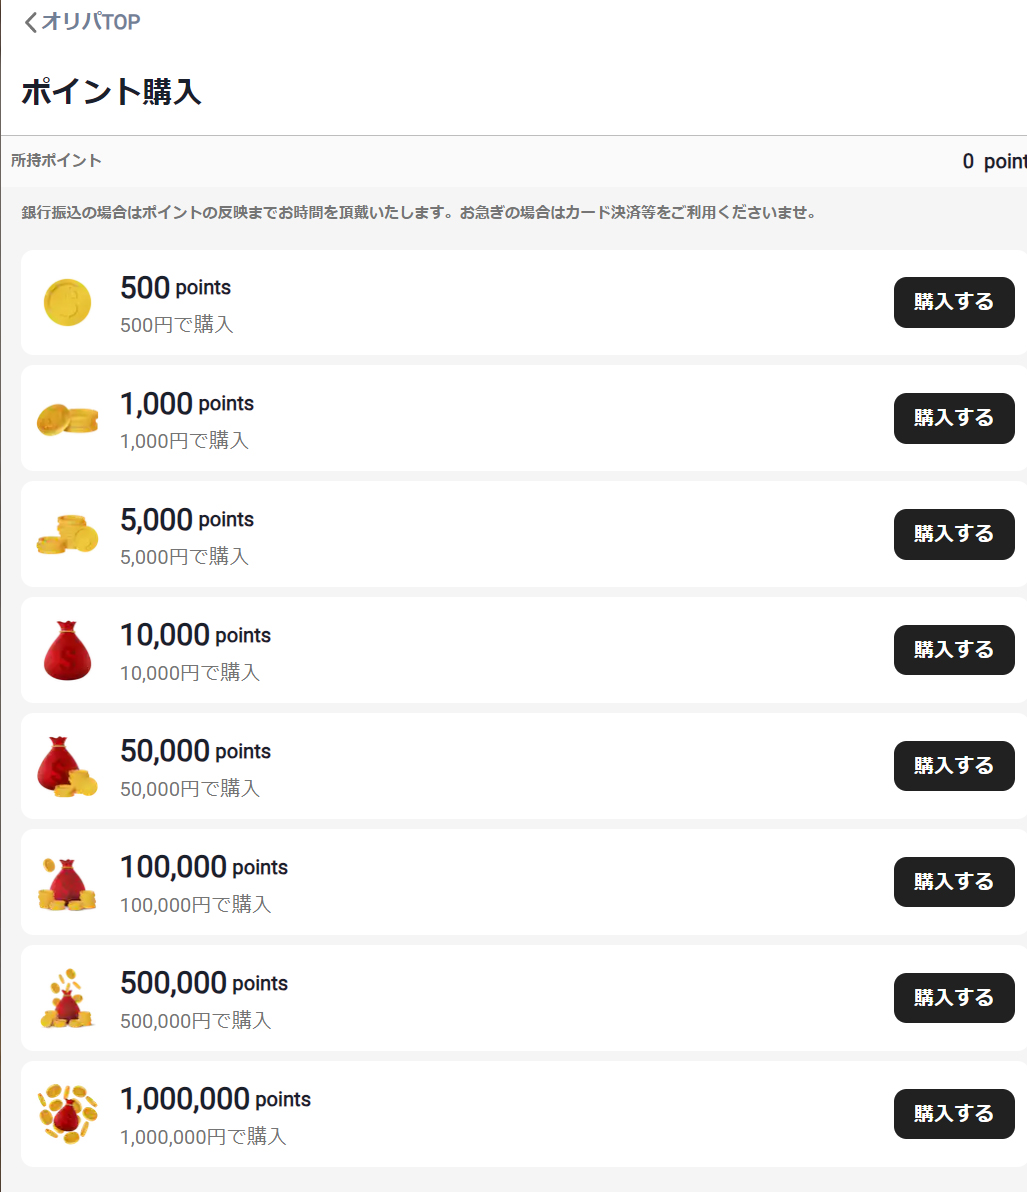Click 購入する for 100,000 points
1027x1192 pixels.
click(x=954, y=882)
